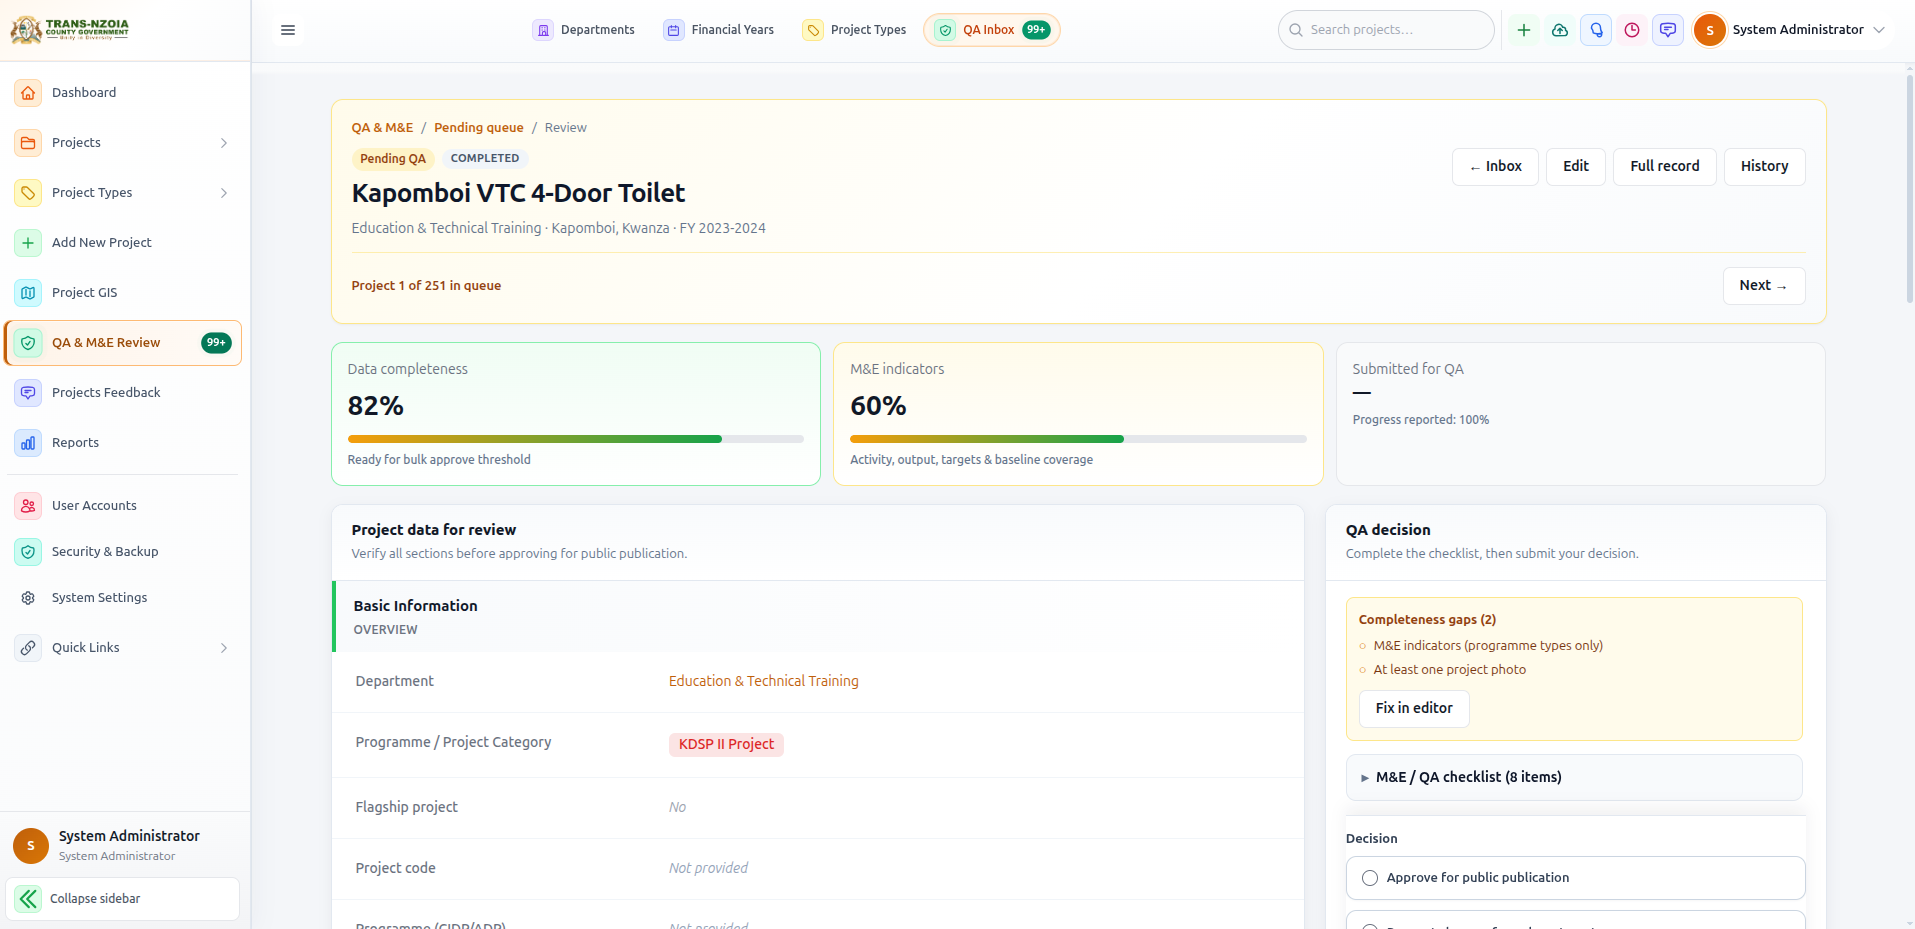Screen dimensions: 1915x929
Task: Click the Basic Information section header
Action: click(818, 617)
